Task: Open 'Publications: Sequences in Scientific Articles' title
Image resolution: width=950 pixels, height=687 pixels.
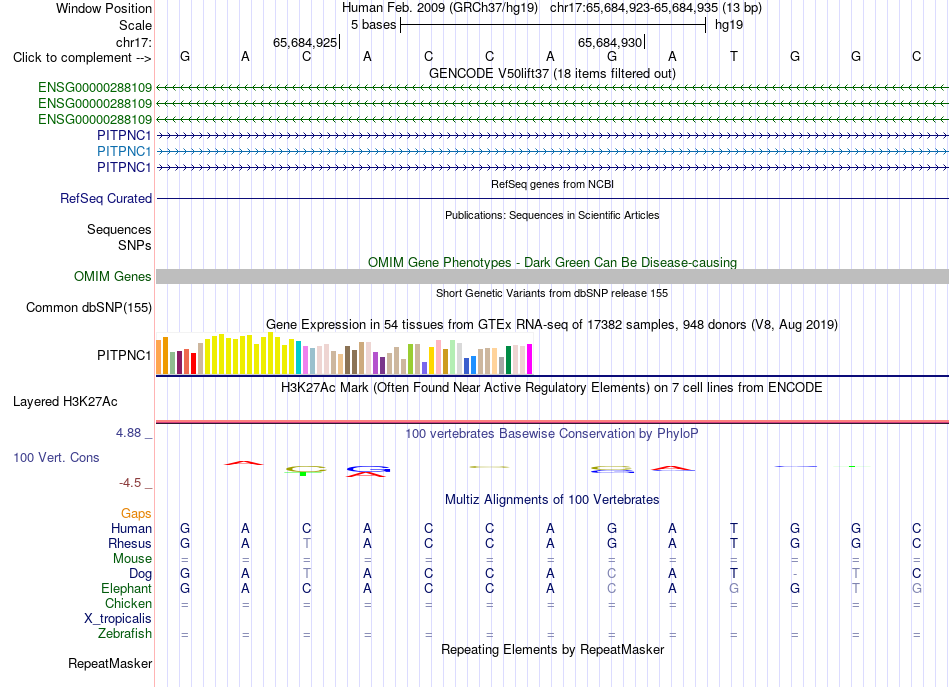Action: coord(552,215)
